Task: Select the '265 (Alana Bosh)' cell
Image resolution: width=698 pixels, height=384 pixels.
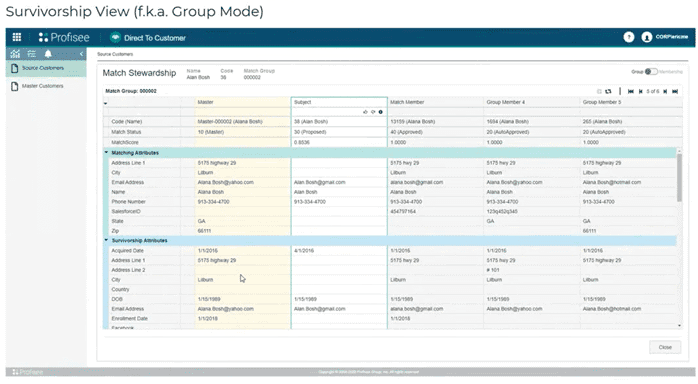Action: (631, 121)
